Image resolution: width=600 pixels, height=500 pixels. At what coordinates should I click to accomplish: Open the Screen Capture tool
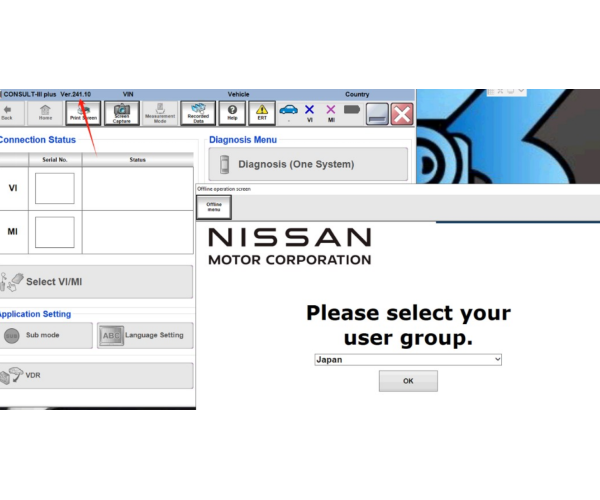pyautogui.click(x=122, y=113)
